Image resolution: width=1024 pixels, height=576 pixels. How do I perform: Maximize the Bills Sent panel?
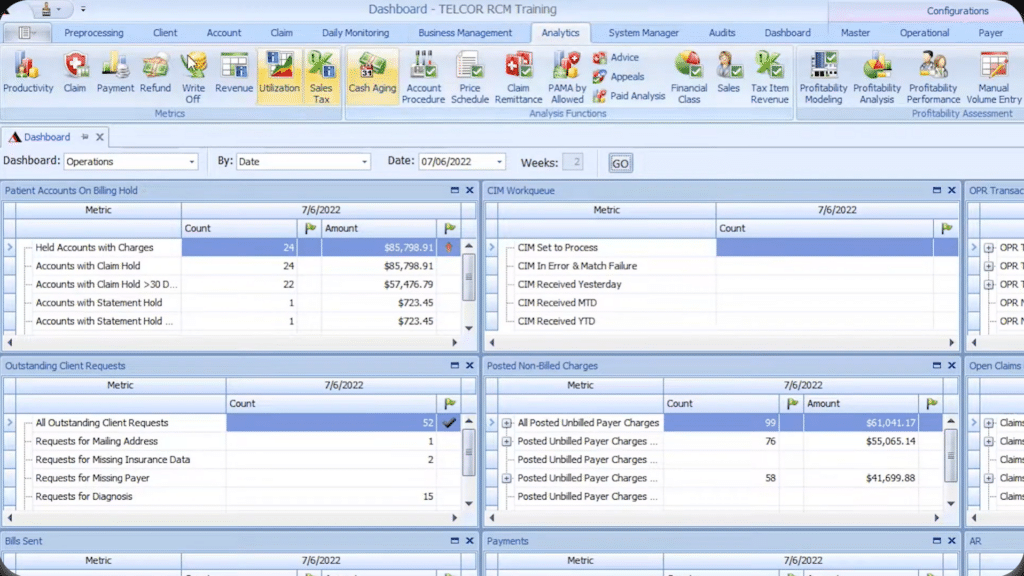(455, 541)
